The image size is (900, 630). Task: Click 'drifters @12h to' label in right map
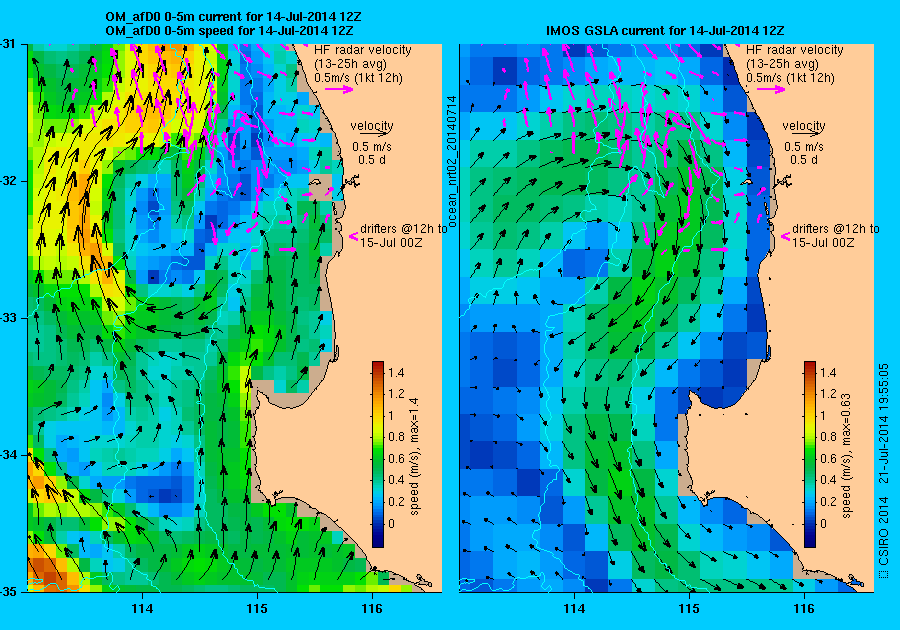tap(836, 228)
